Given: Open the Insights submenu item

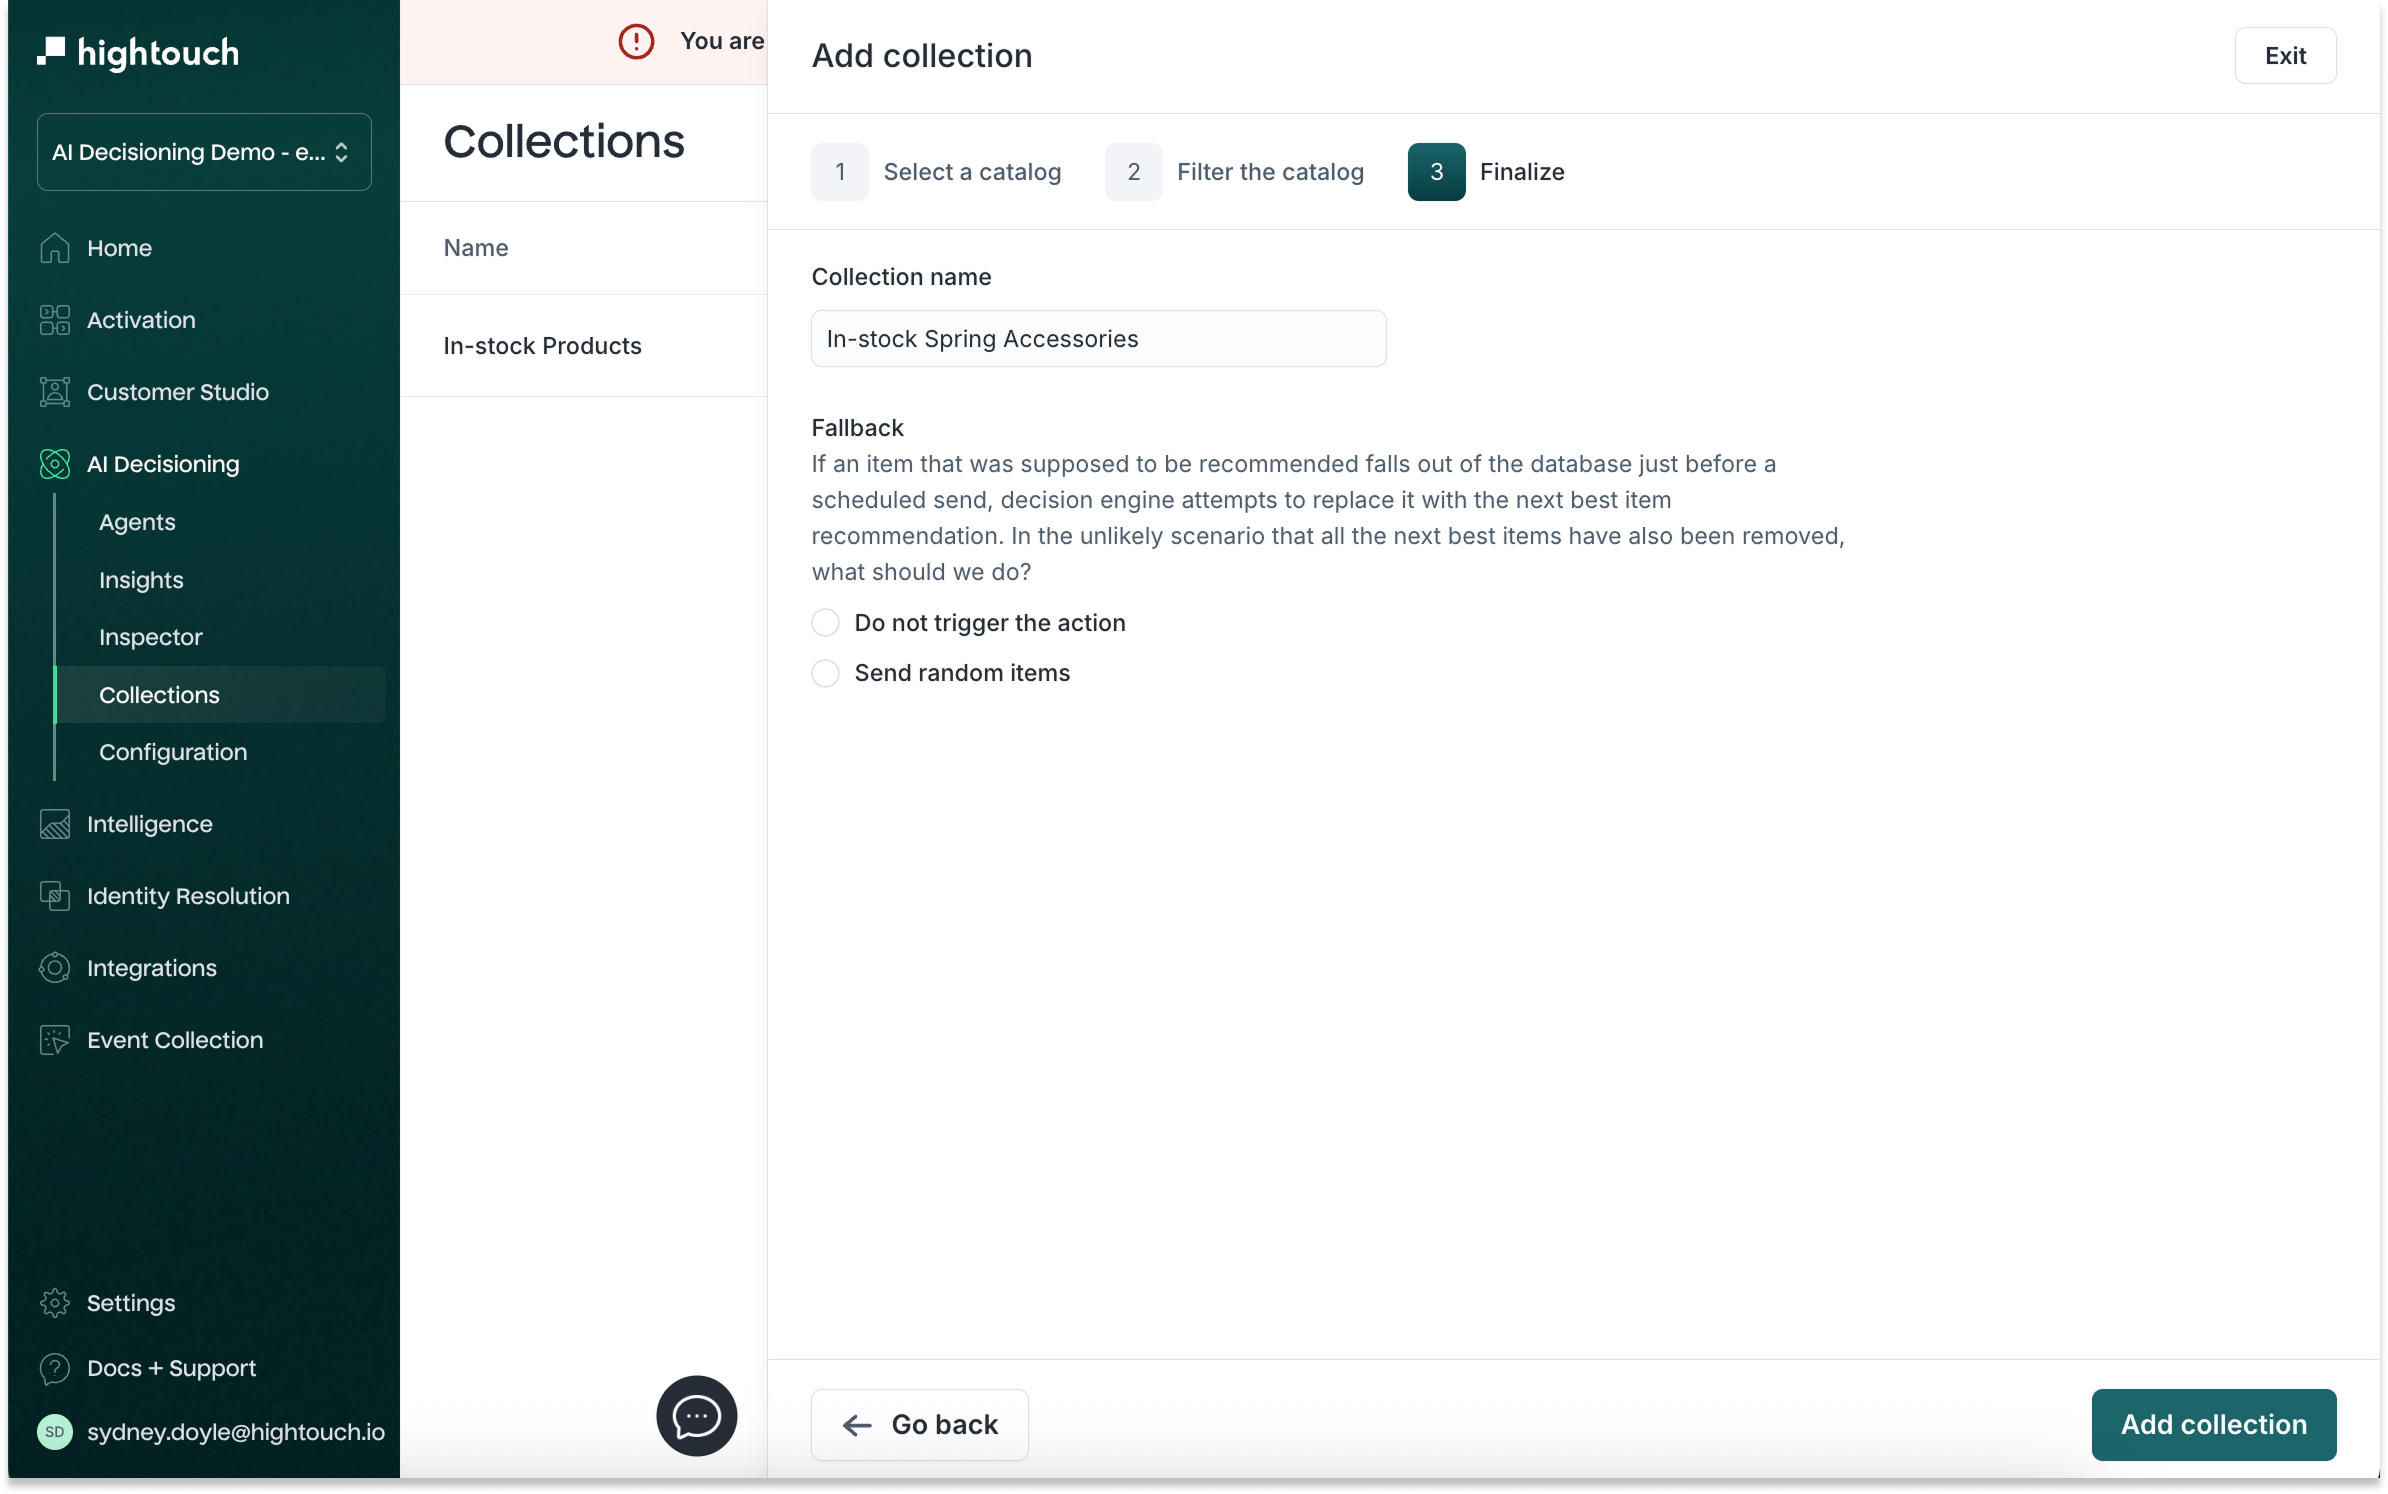Looking at the screenshot, I should 141,580.
